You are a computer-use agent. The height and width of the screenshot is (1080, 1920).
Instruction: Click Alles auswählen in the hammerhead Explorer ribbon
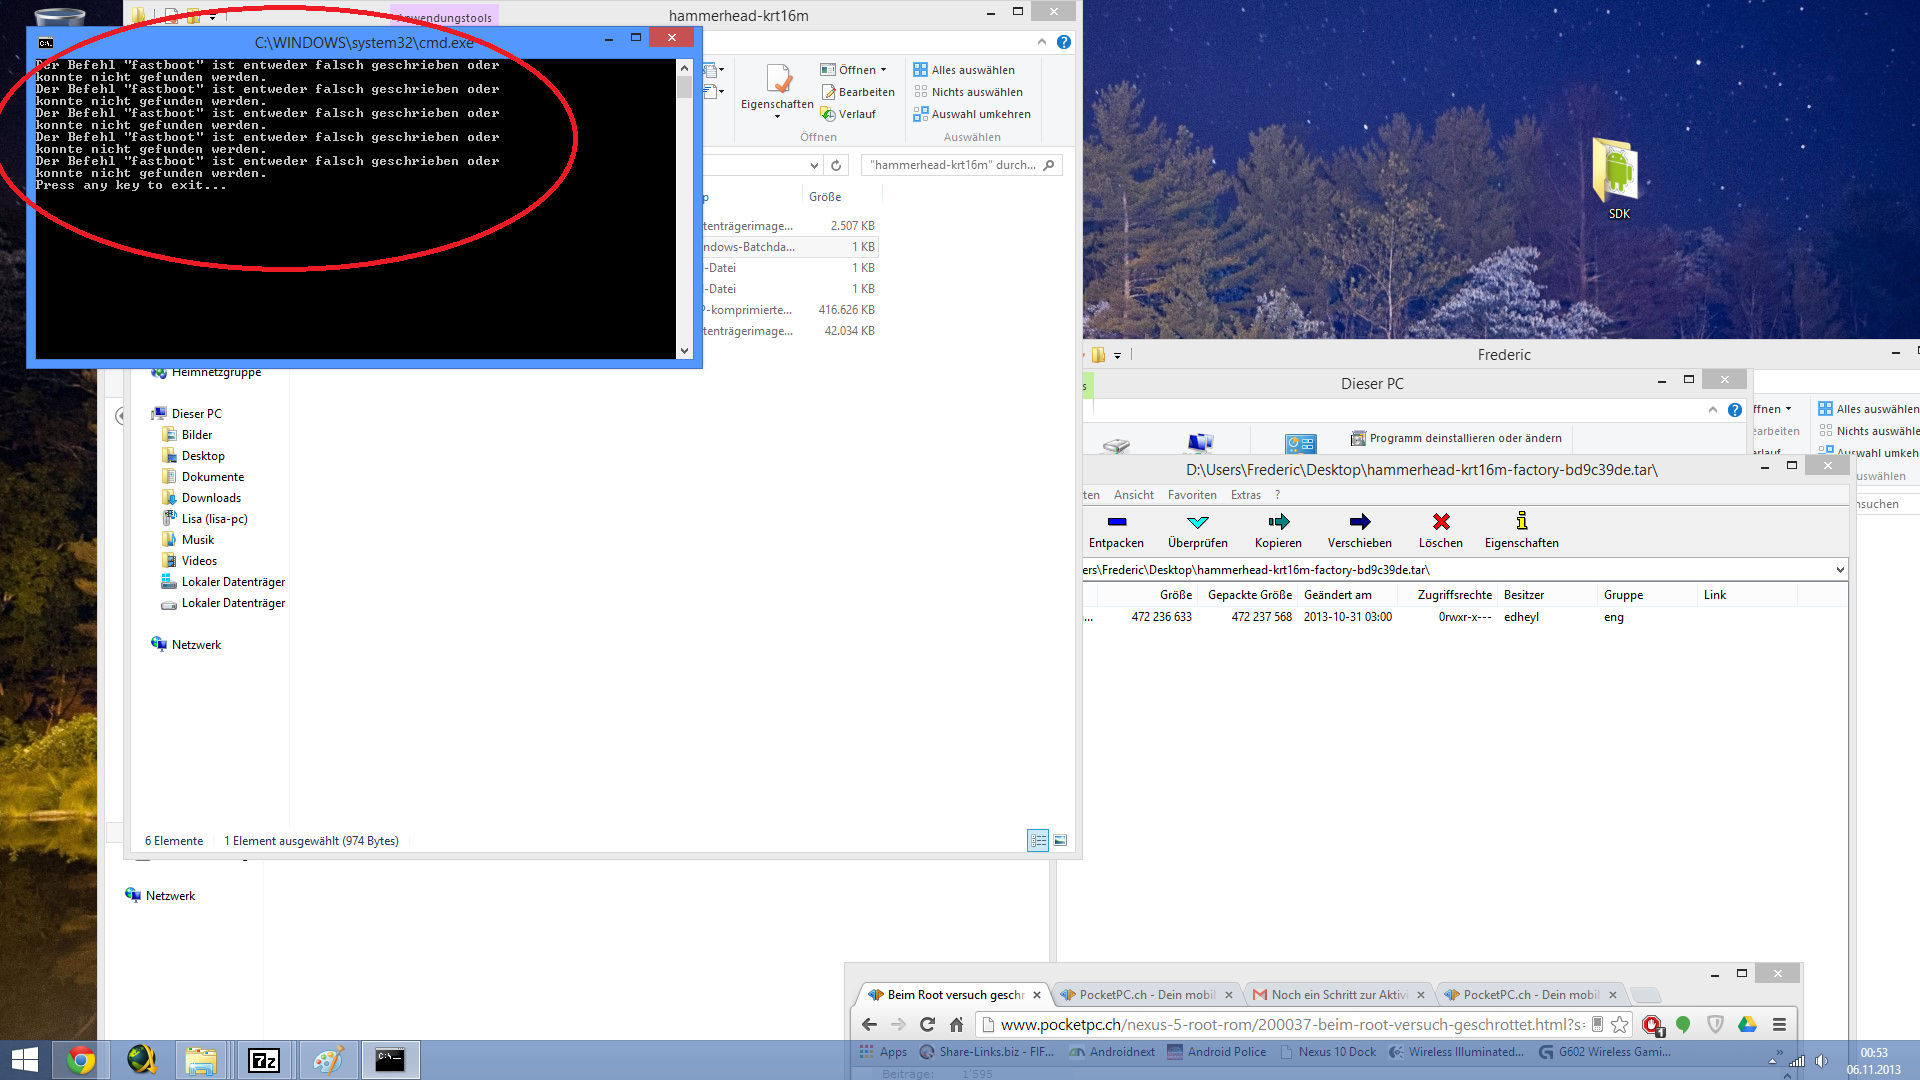(x=963, y=70)
